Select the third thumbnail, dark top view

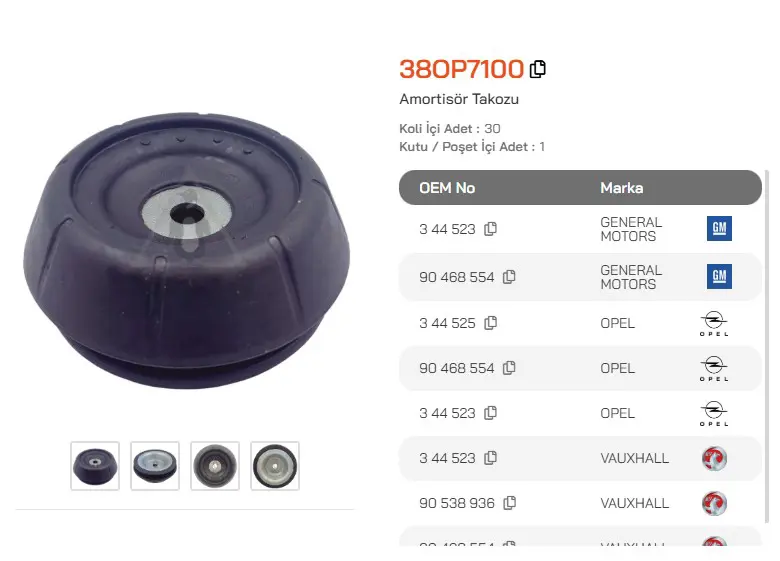(x=215, y=466)
